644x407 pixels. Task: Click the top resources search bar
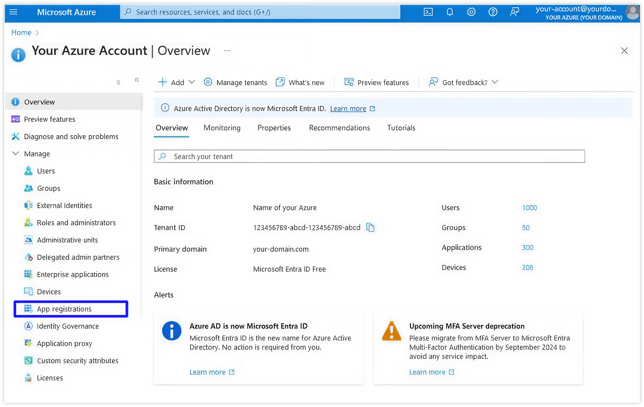(x=260, y=12)
